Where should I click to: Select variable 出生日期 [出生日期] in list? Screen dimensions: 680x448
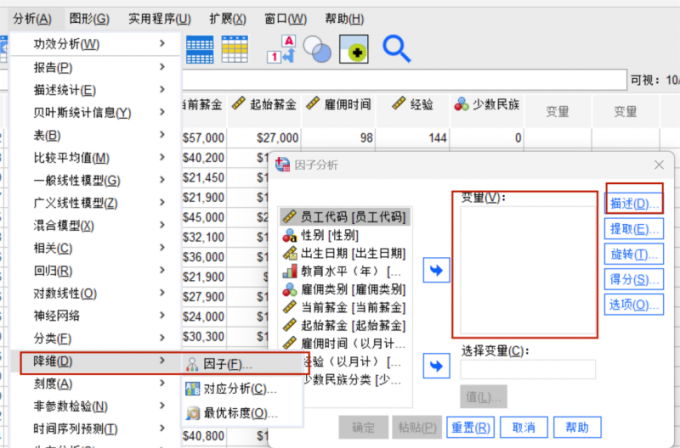[345, 253]
